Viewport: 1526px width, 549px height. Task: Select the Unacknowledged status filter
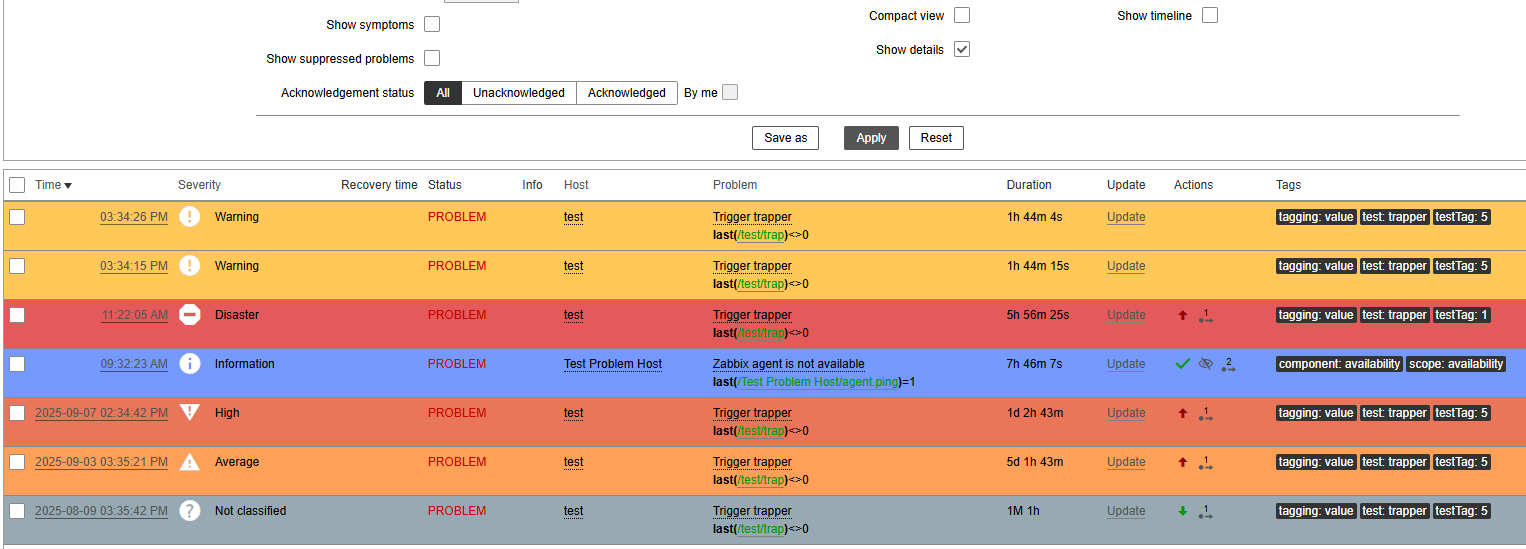tap(518, 93)
